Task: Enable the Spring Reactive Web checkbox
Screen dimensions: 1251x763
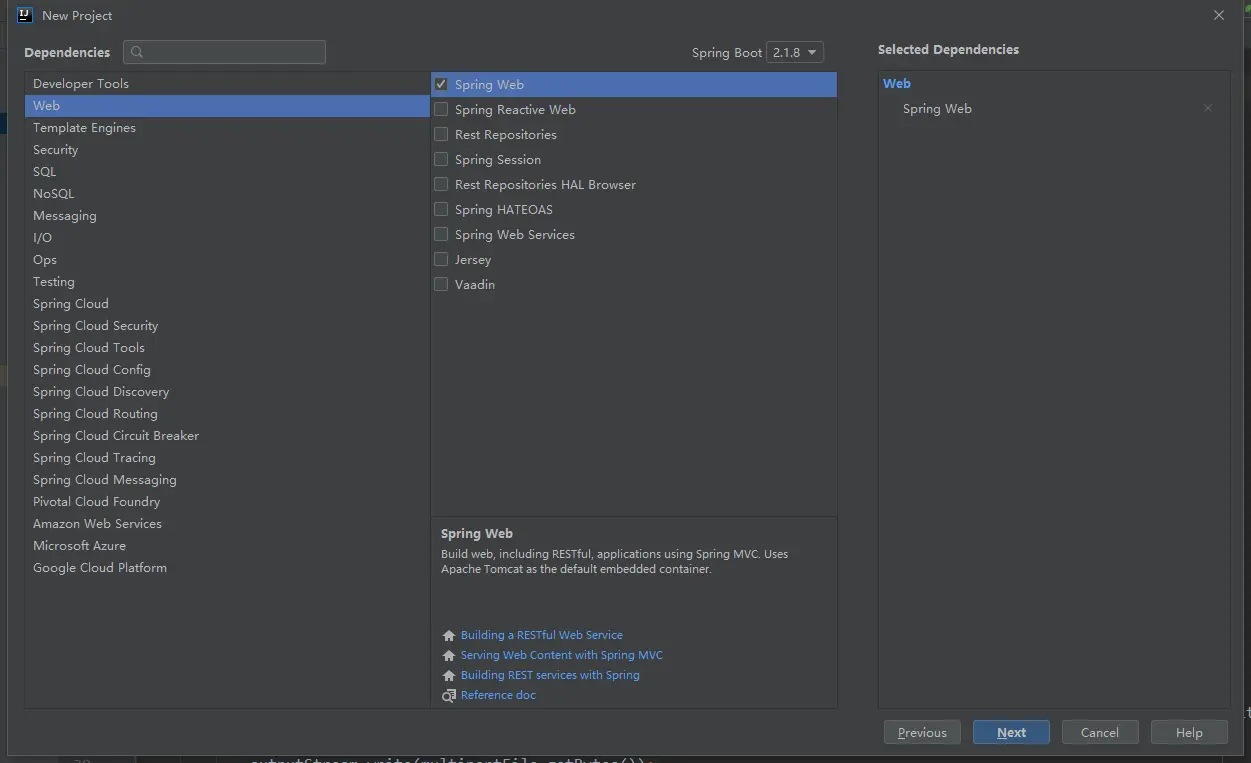Action: click(441, 109)
